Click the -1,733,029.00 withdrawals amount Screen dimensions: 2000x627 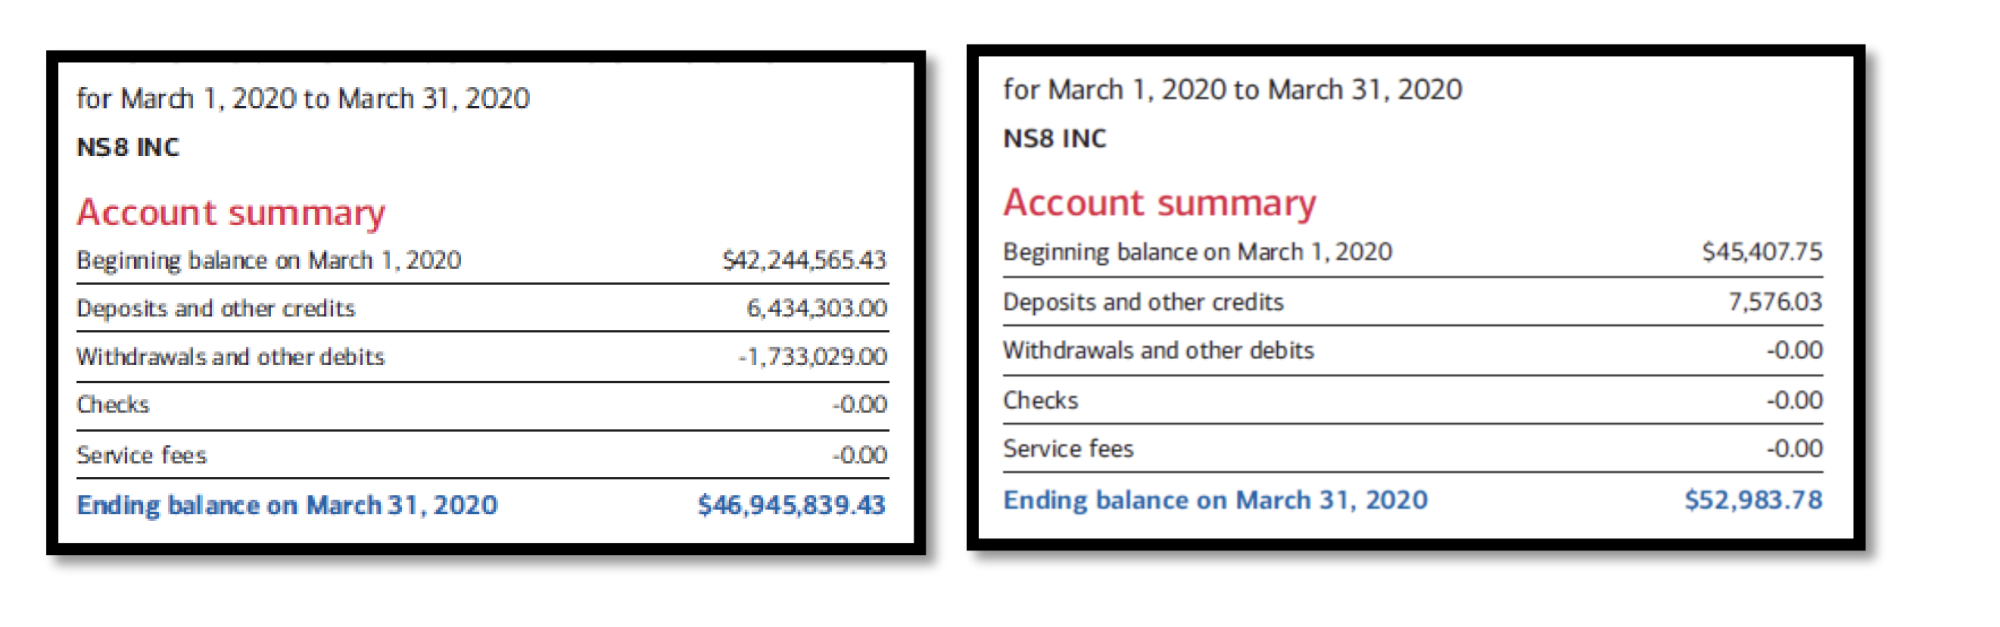coord(813,357)
